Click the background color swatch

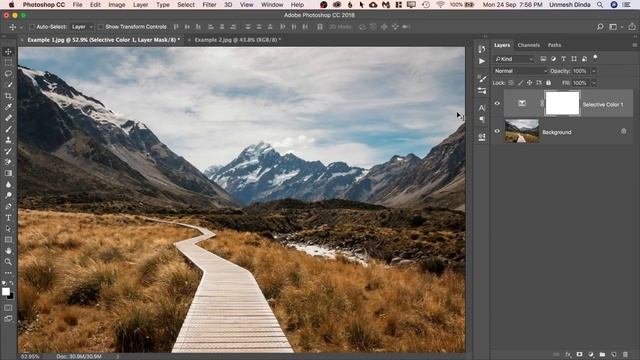(x=11, y=296)
